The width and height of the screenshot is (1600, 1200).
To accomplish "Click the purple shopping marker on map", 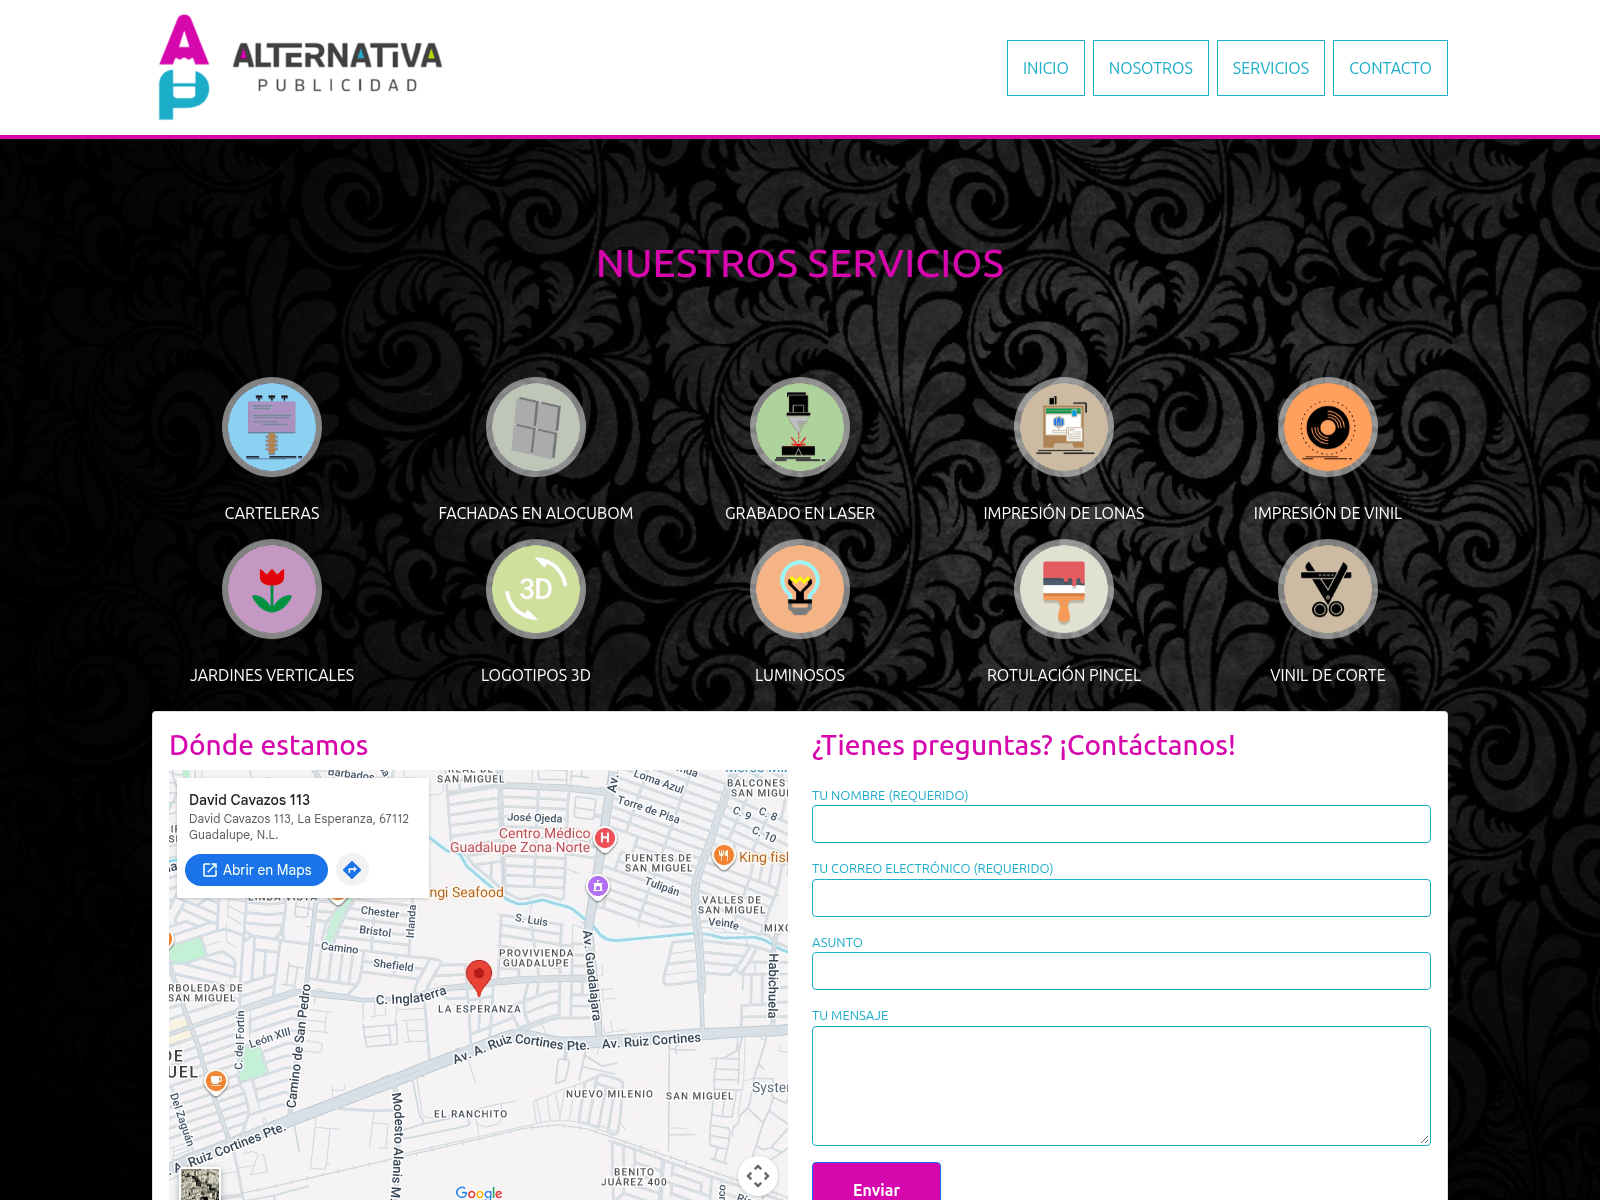I will pyautogui.click(x=598, y=886).
